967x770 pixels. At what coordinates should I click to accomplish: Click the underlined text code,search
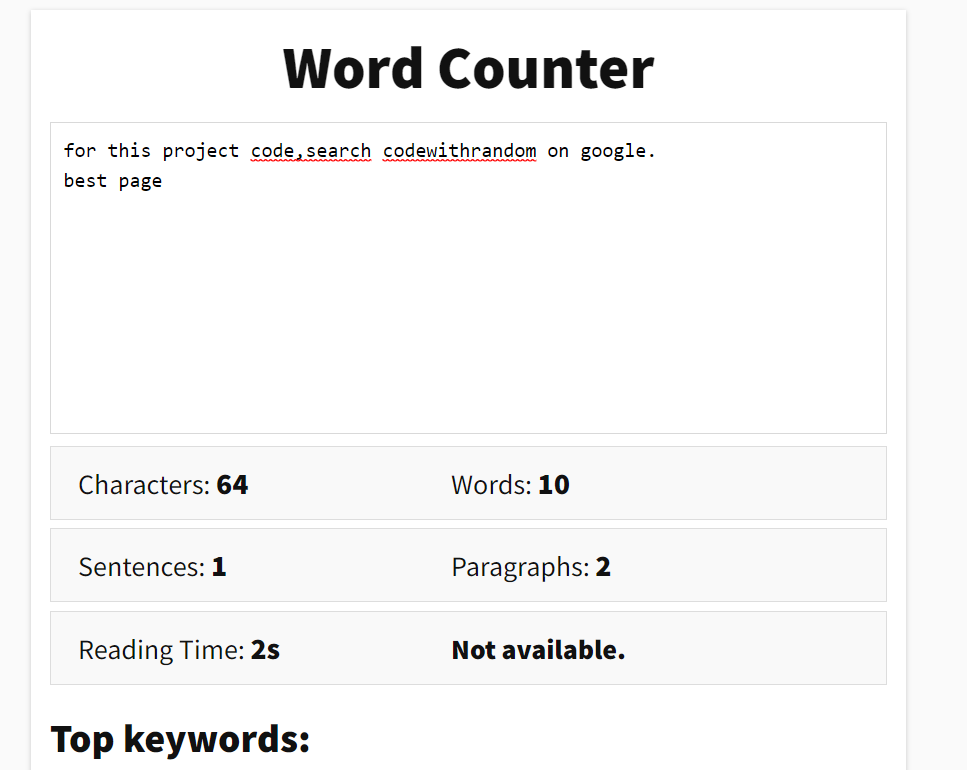tap(311, 151)
